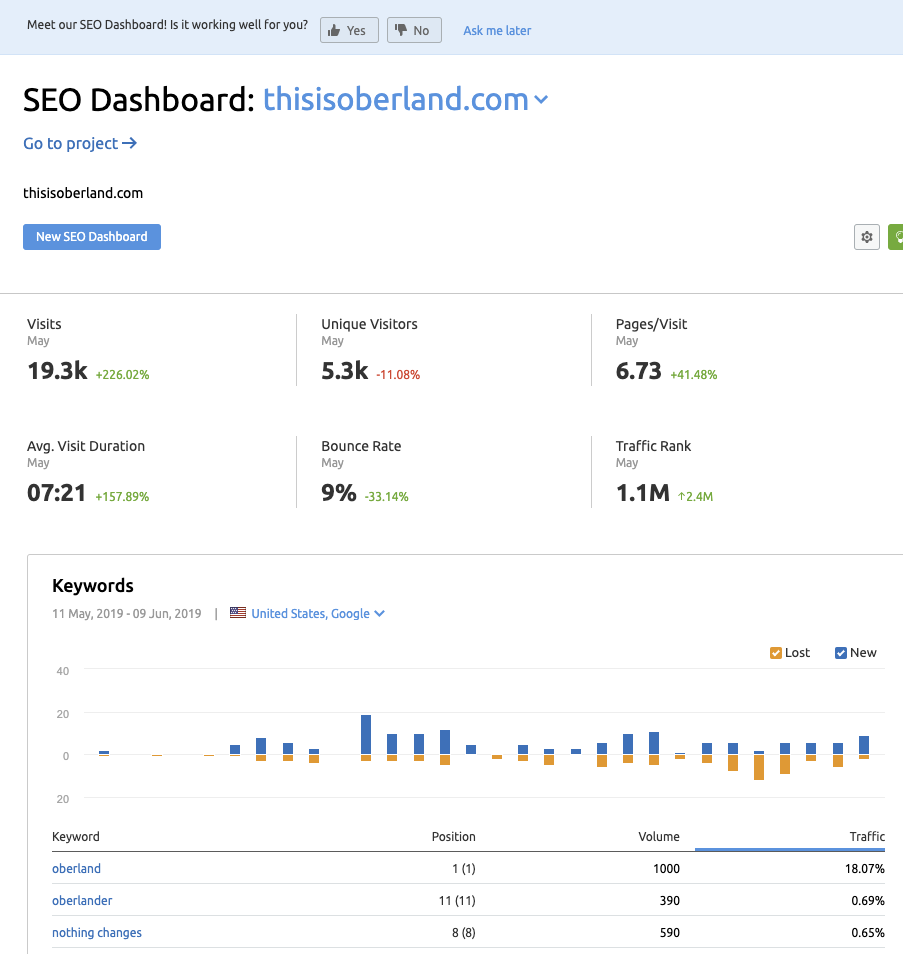Open the nothing changes keyword link

click(x=97, y=932)
